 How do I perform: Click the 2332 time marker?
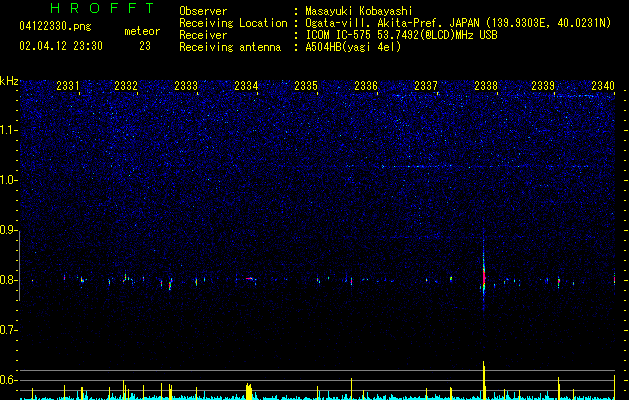coord(126,86)
